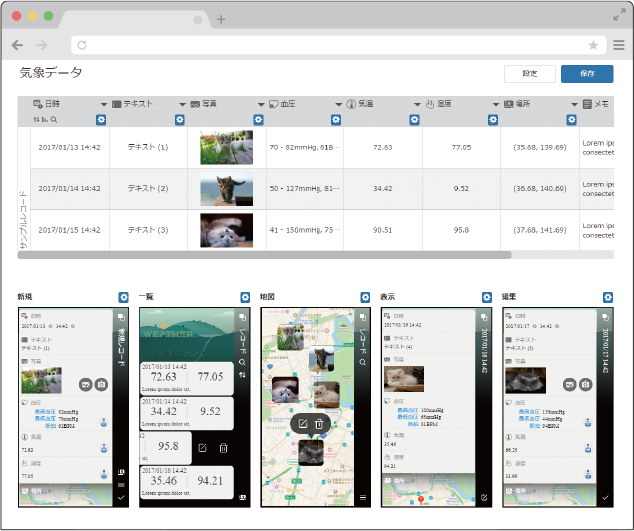Open gear settings for the 地図 screen
Screen dimensions: 634x531
[367, 297]
